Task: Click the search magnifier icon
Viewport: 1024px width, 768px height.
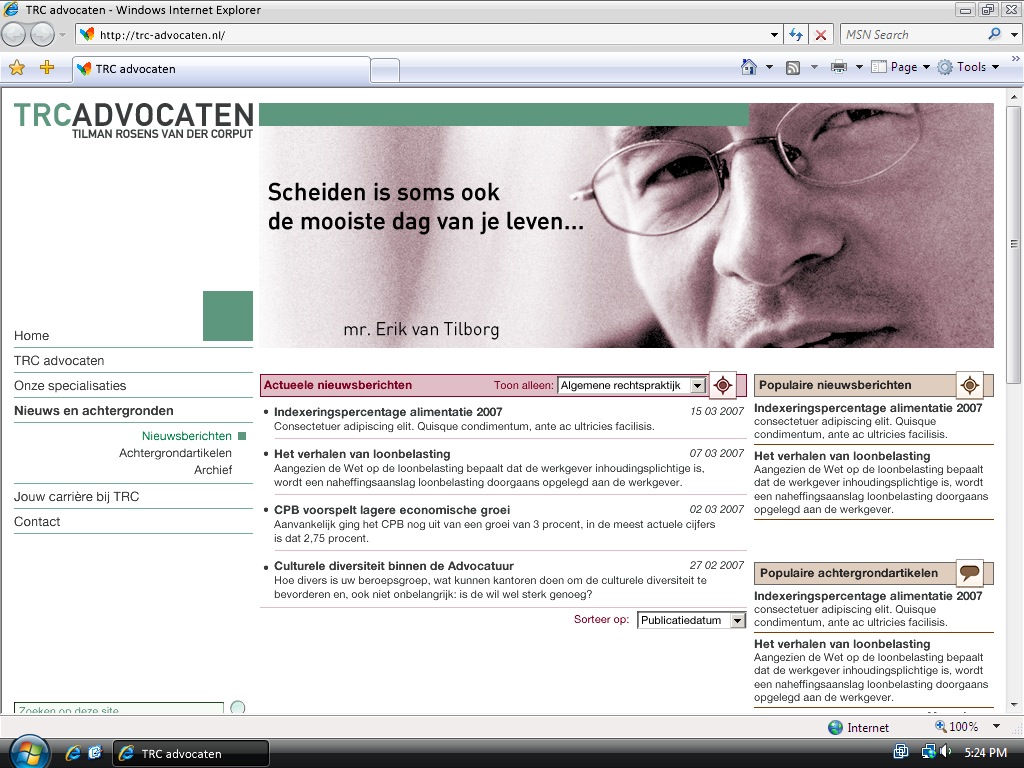Action: tap(995, 34)
